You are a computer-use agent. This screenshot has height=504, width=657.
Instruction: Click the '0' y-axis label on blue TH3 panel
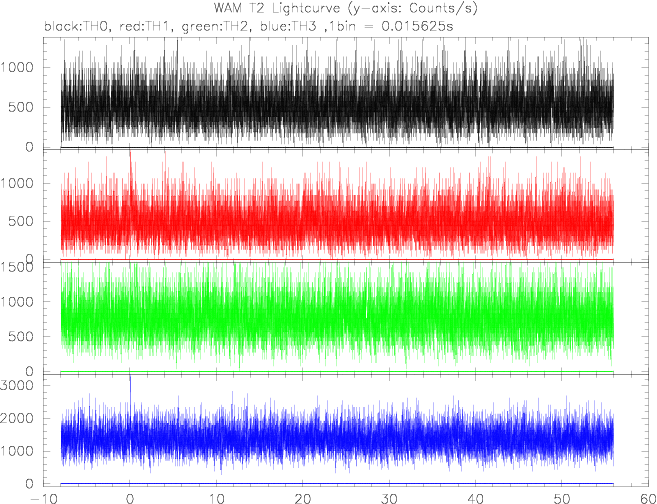29,483
